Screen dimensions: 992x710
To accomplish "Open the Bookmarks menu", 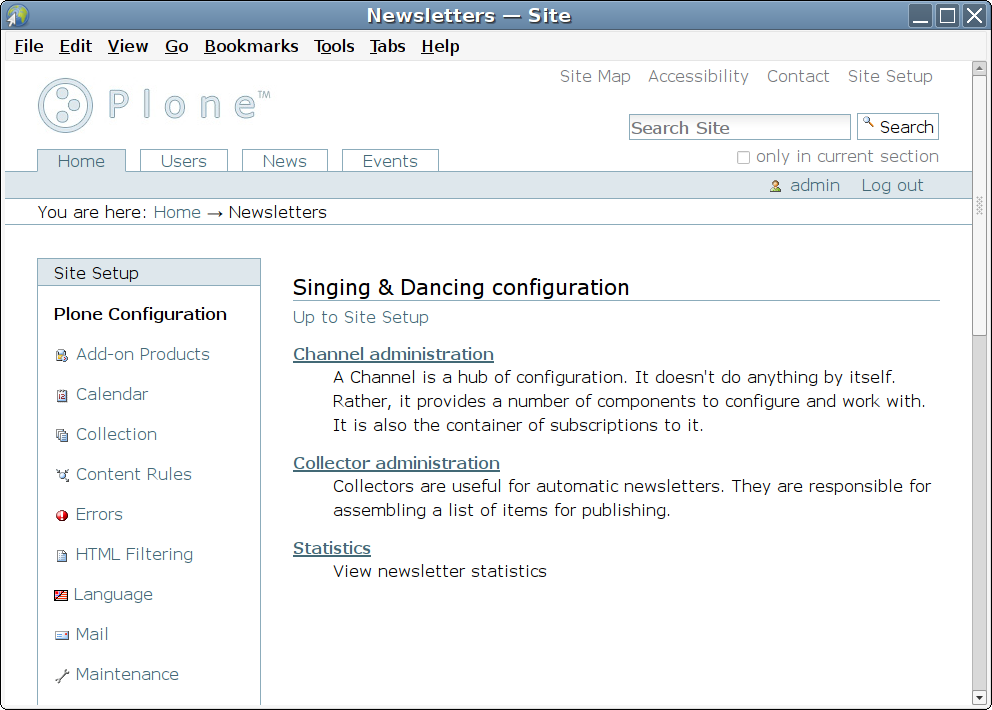I will [x=251, y=46].
